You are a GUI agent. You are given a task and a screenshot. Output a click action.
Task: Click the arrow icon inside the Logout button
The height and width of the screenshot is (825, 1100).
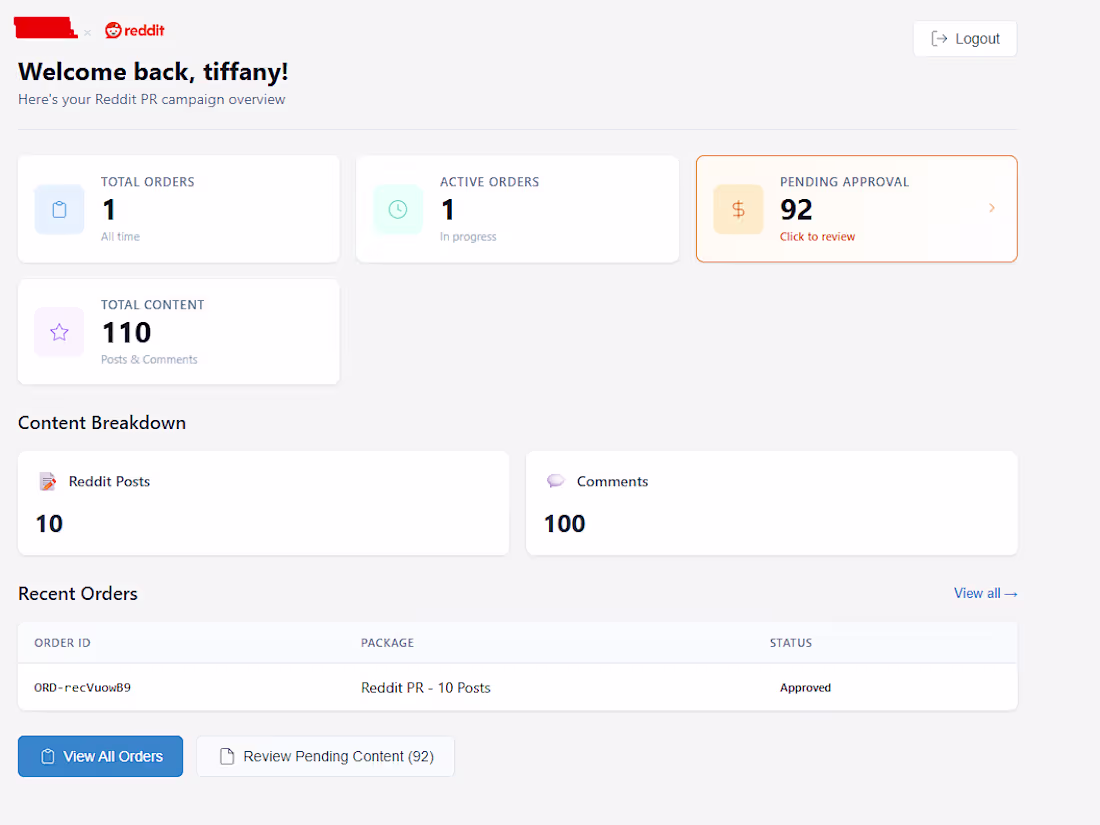coord(940,38)
